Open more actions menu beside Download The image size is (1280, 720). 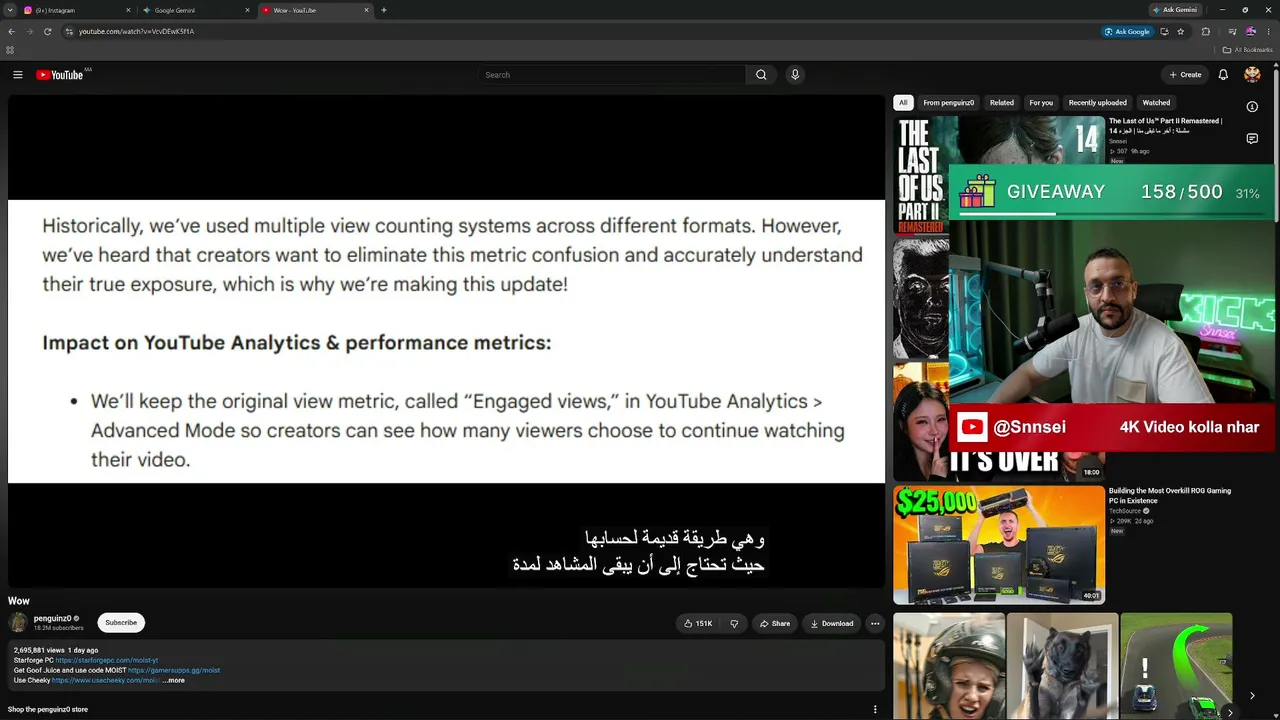point(875,623)
